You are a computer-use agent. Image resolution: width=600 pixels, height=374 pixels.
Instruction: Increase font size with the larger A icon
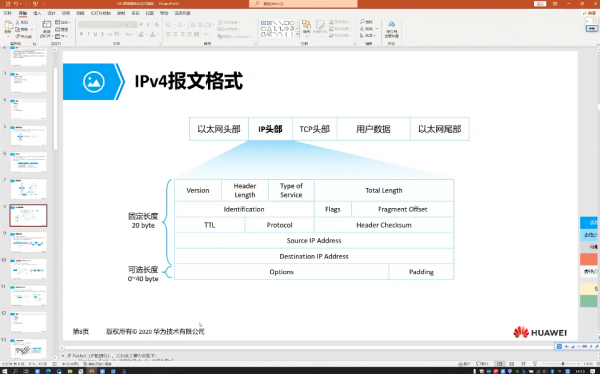coord(141,24)
